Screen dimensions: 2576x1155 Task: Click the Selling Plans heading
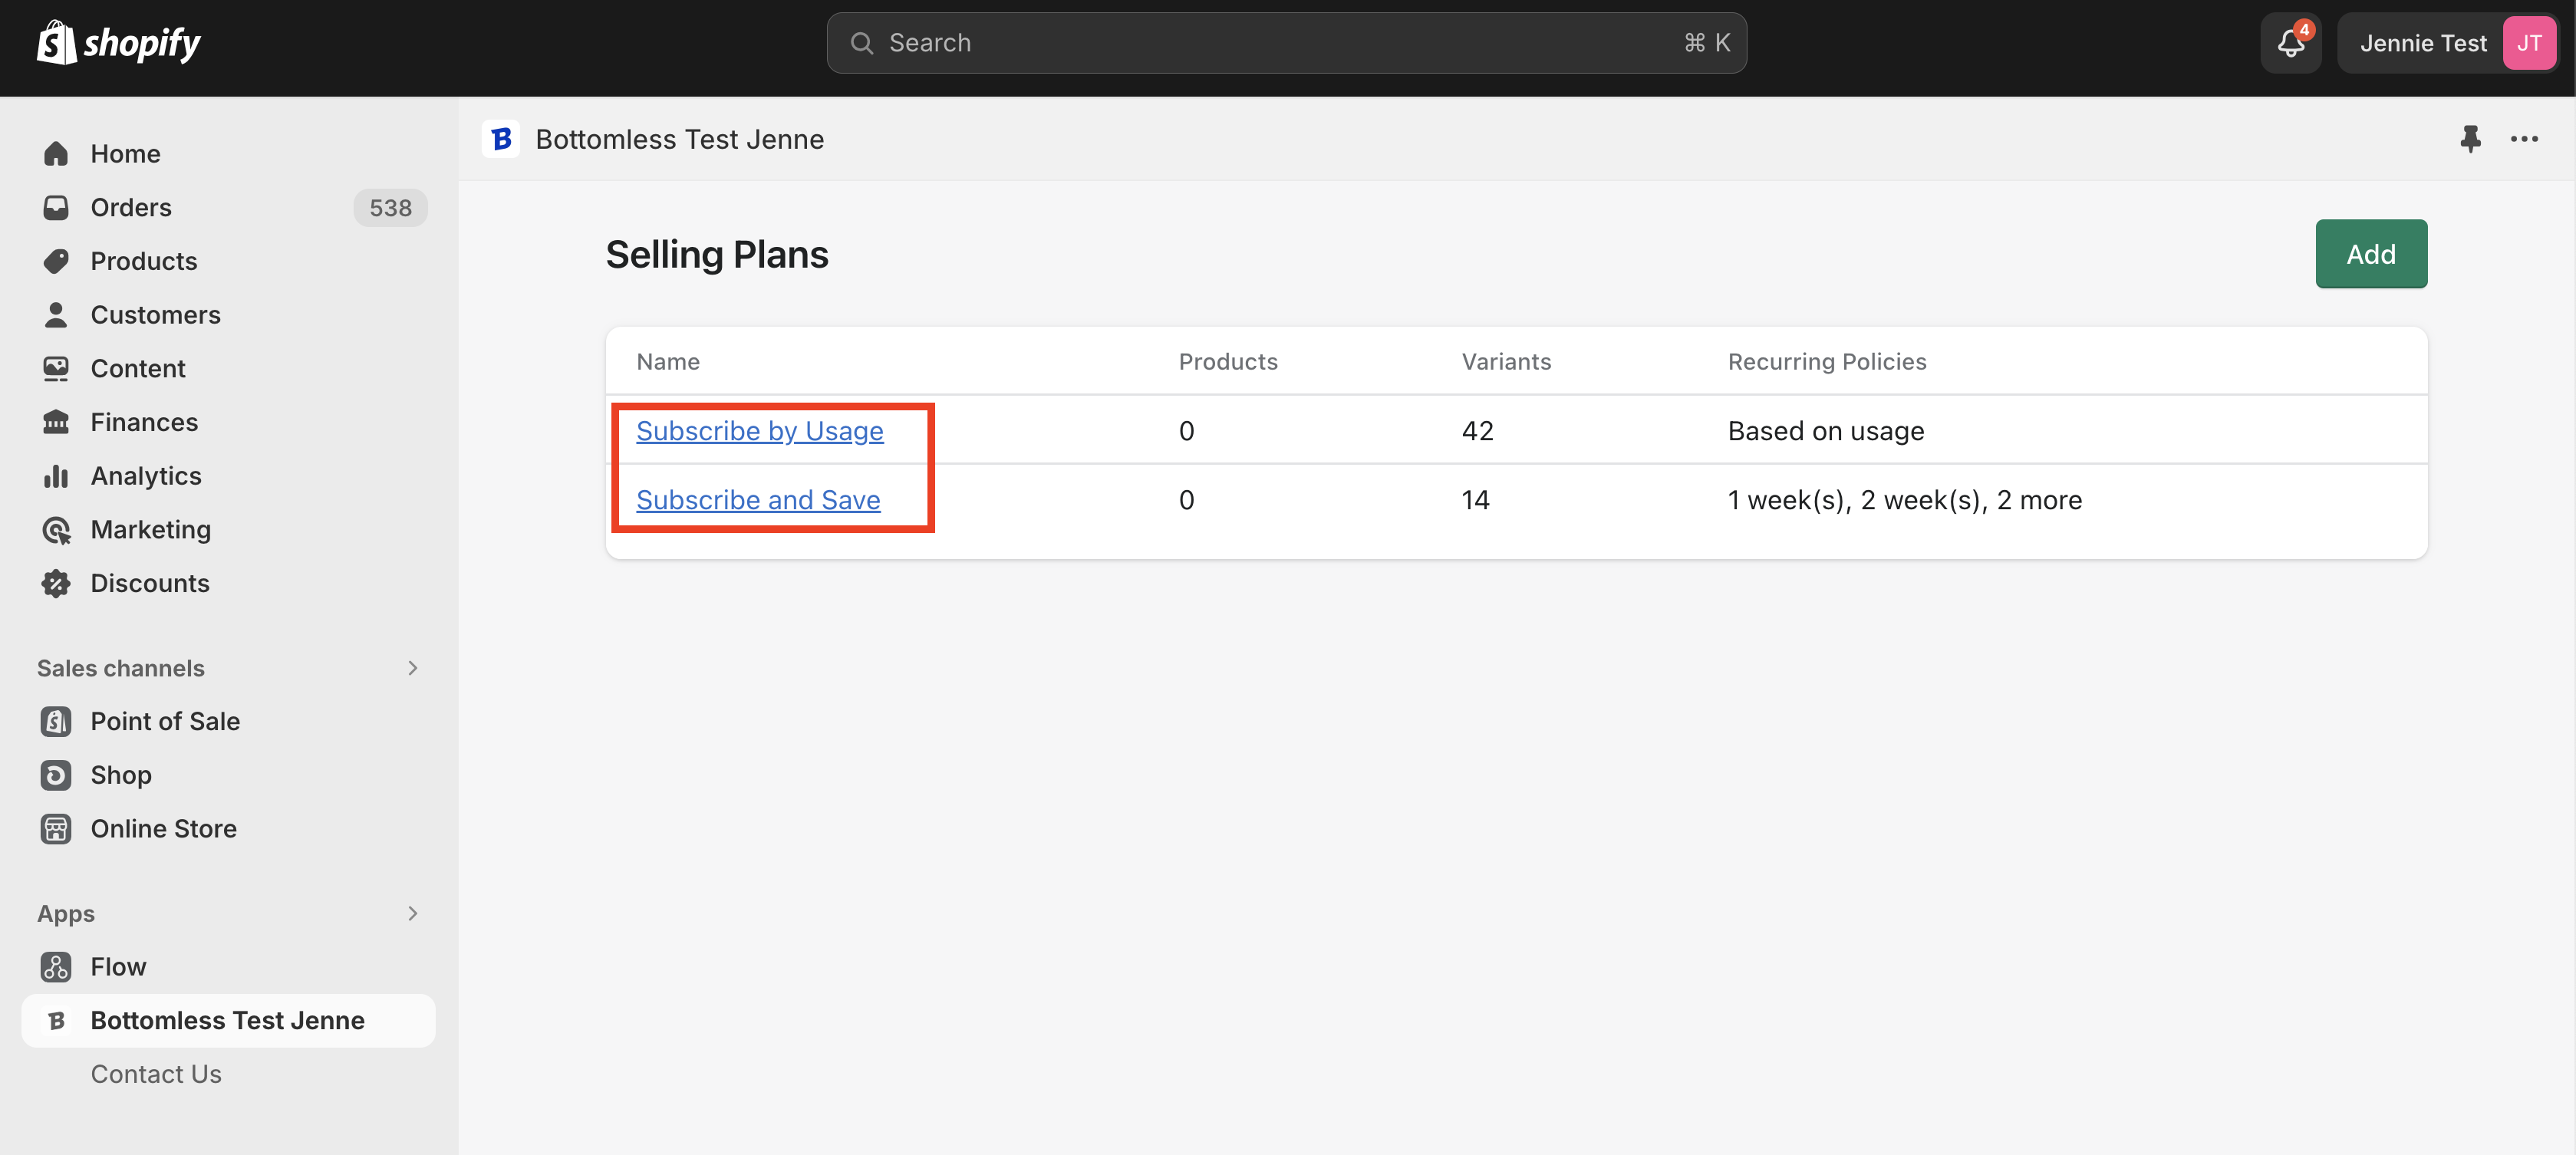coord(717,255)
